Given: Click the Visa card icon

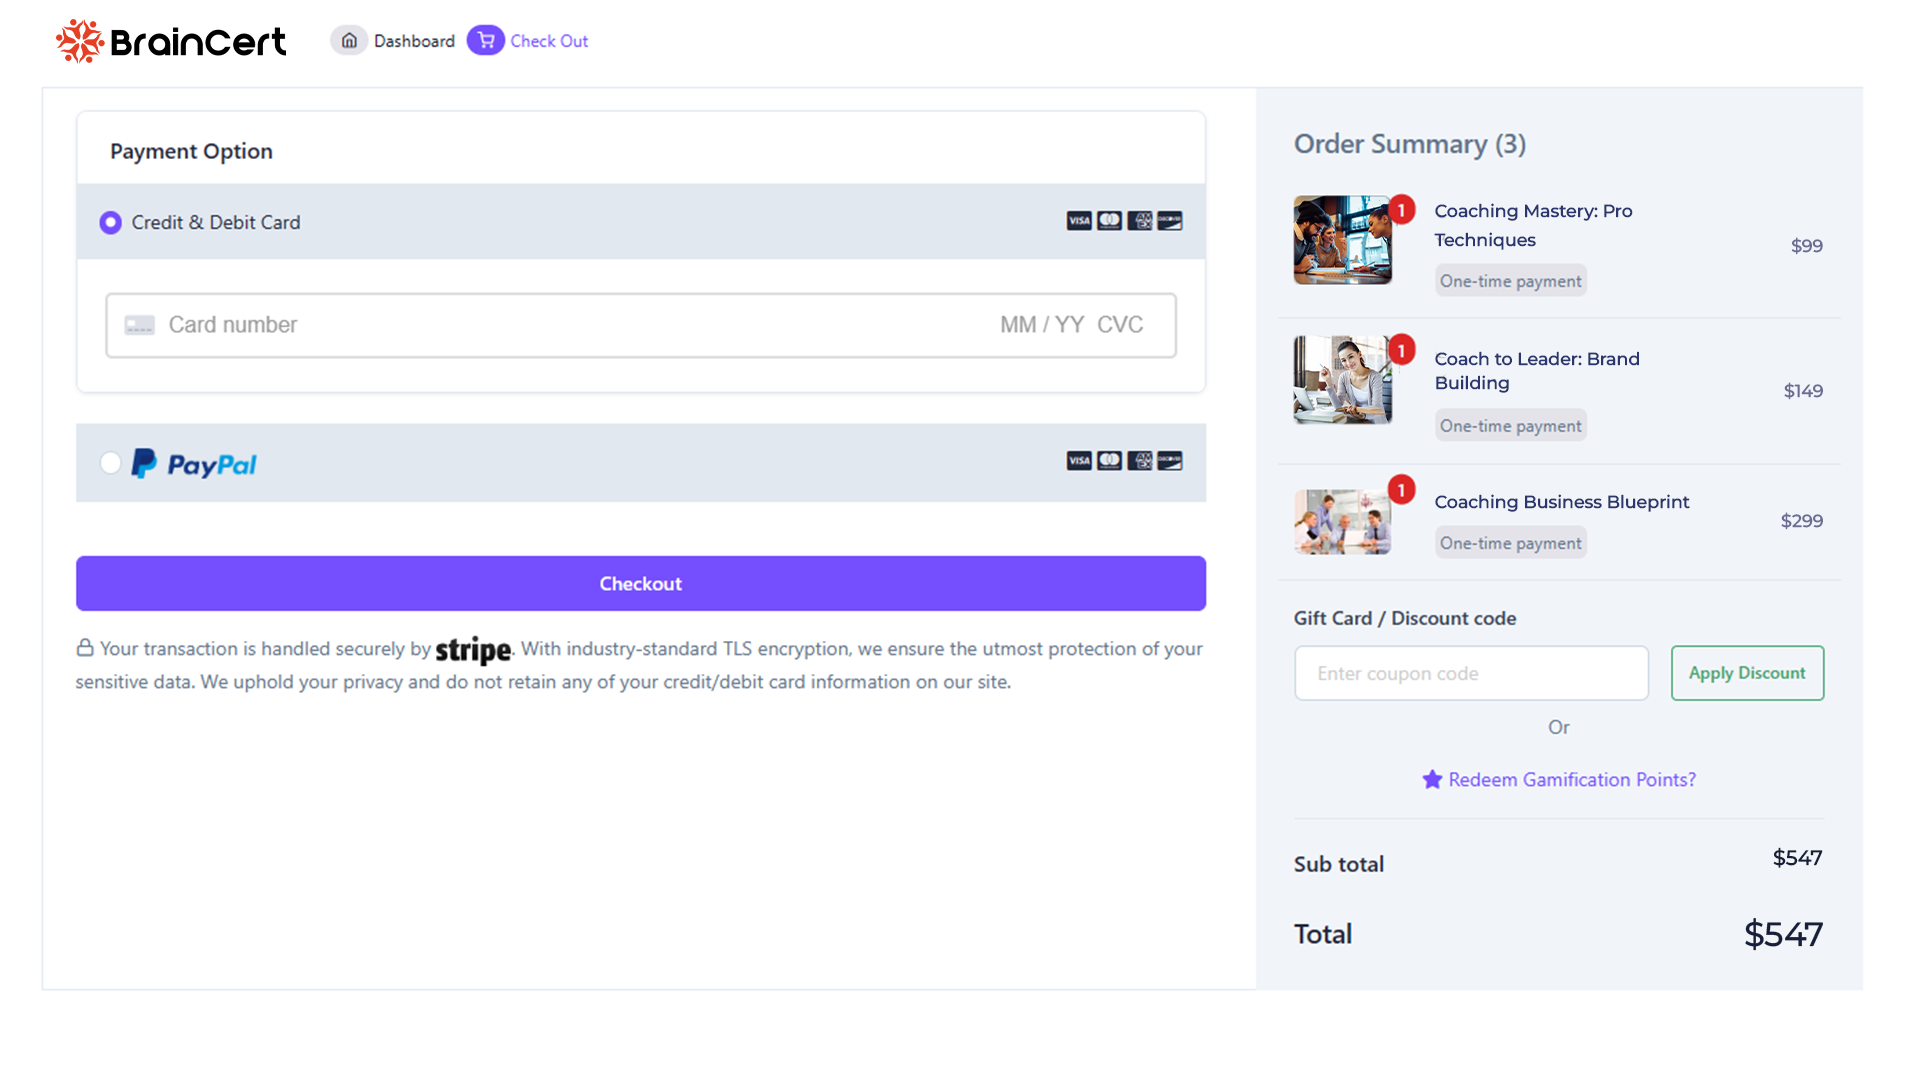Looking at the screenshot, I should point(1079,221).
